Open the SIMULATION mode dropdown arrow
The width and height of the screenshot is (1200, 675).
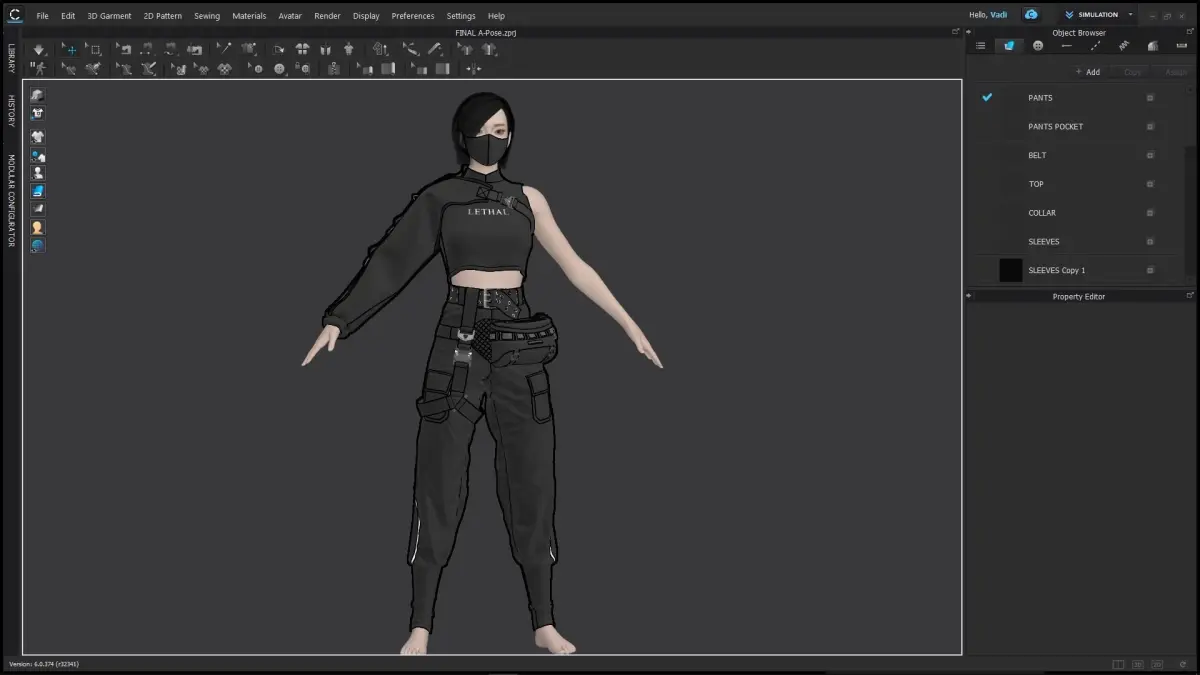(1130, 15)
